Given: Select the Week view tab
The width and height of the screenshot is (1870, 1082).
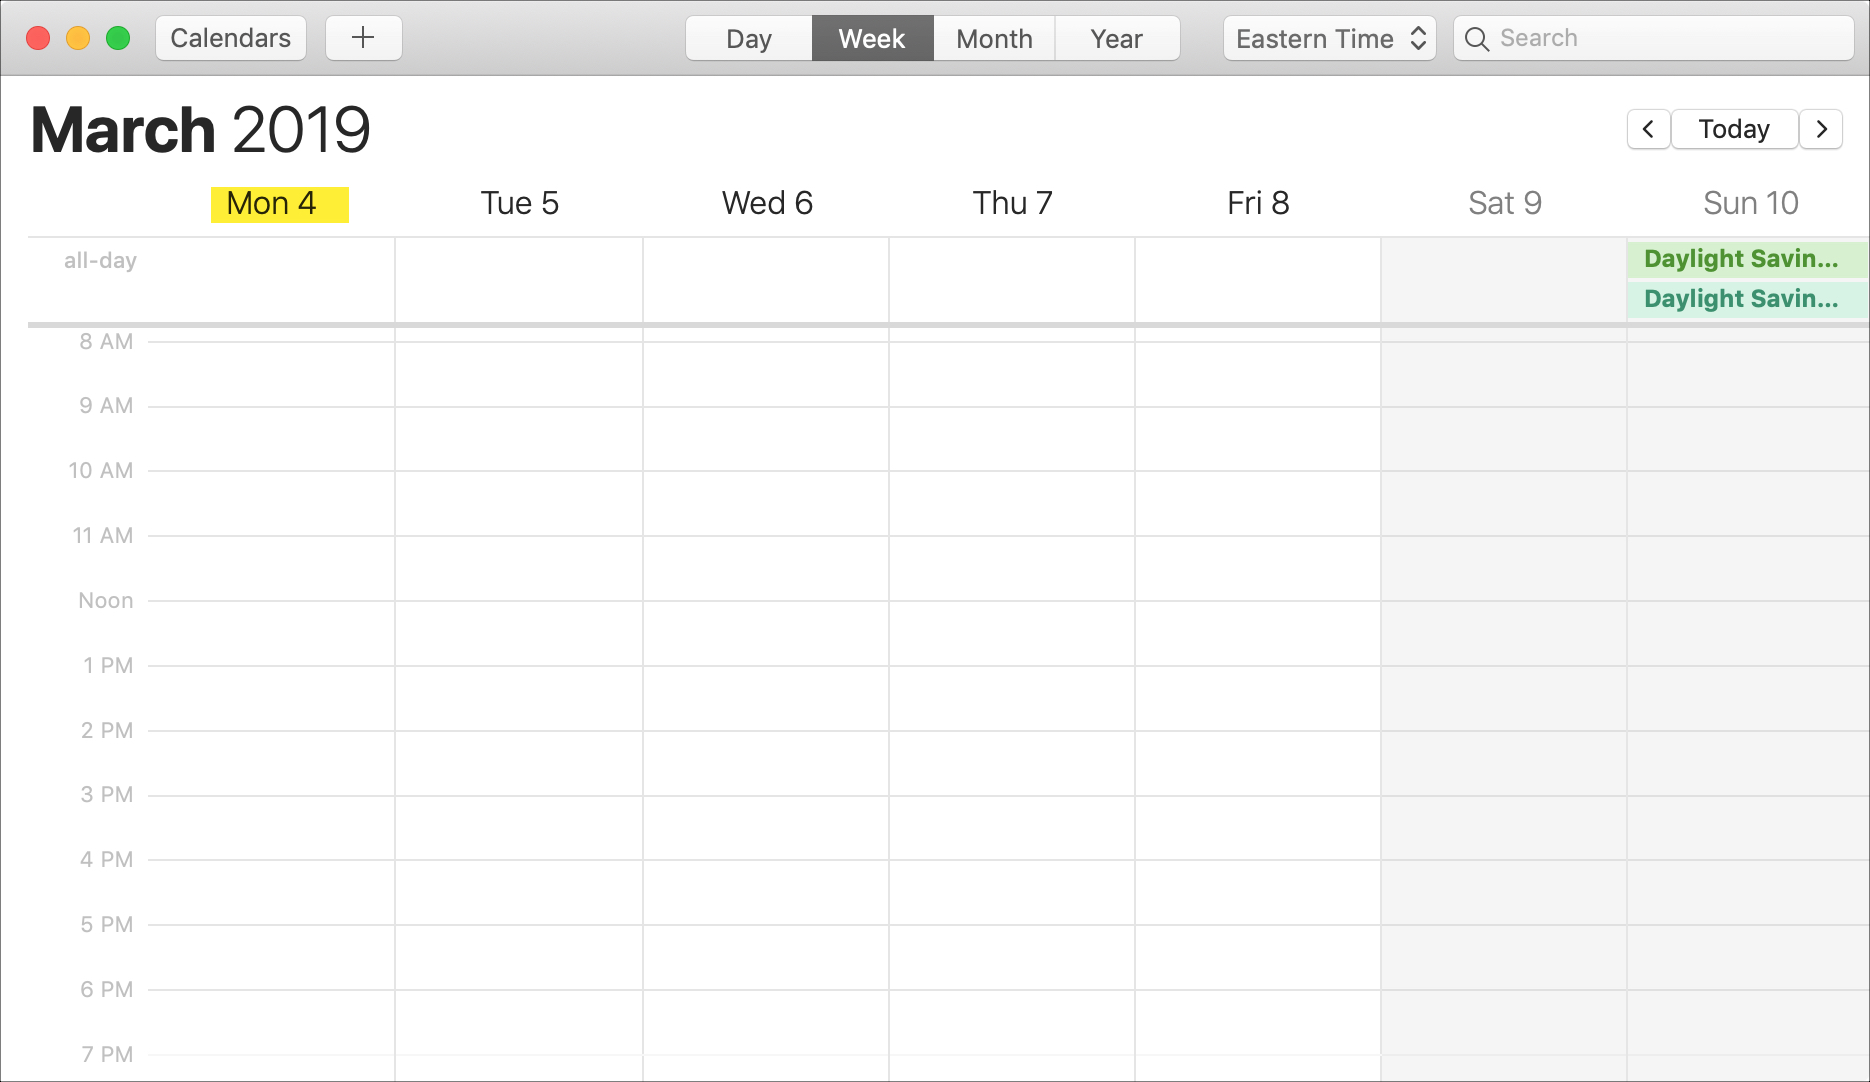Looking at the screenshot, I should pos(872,38).
